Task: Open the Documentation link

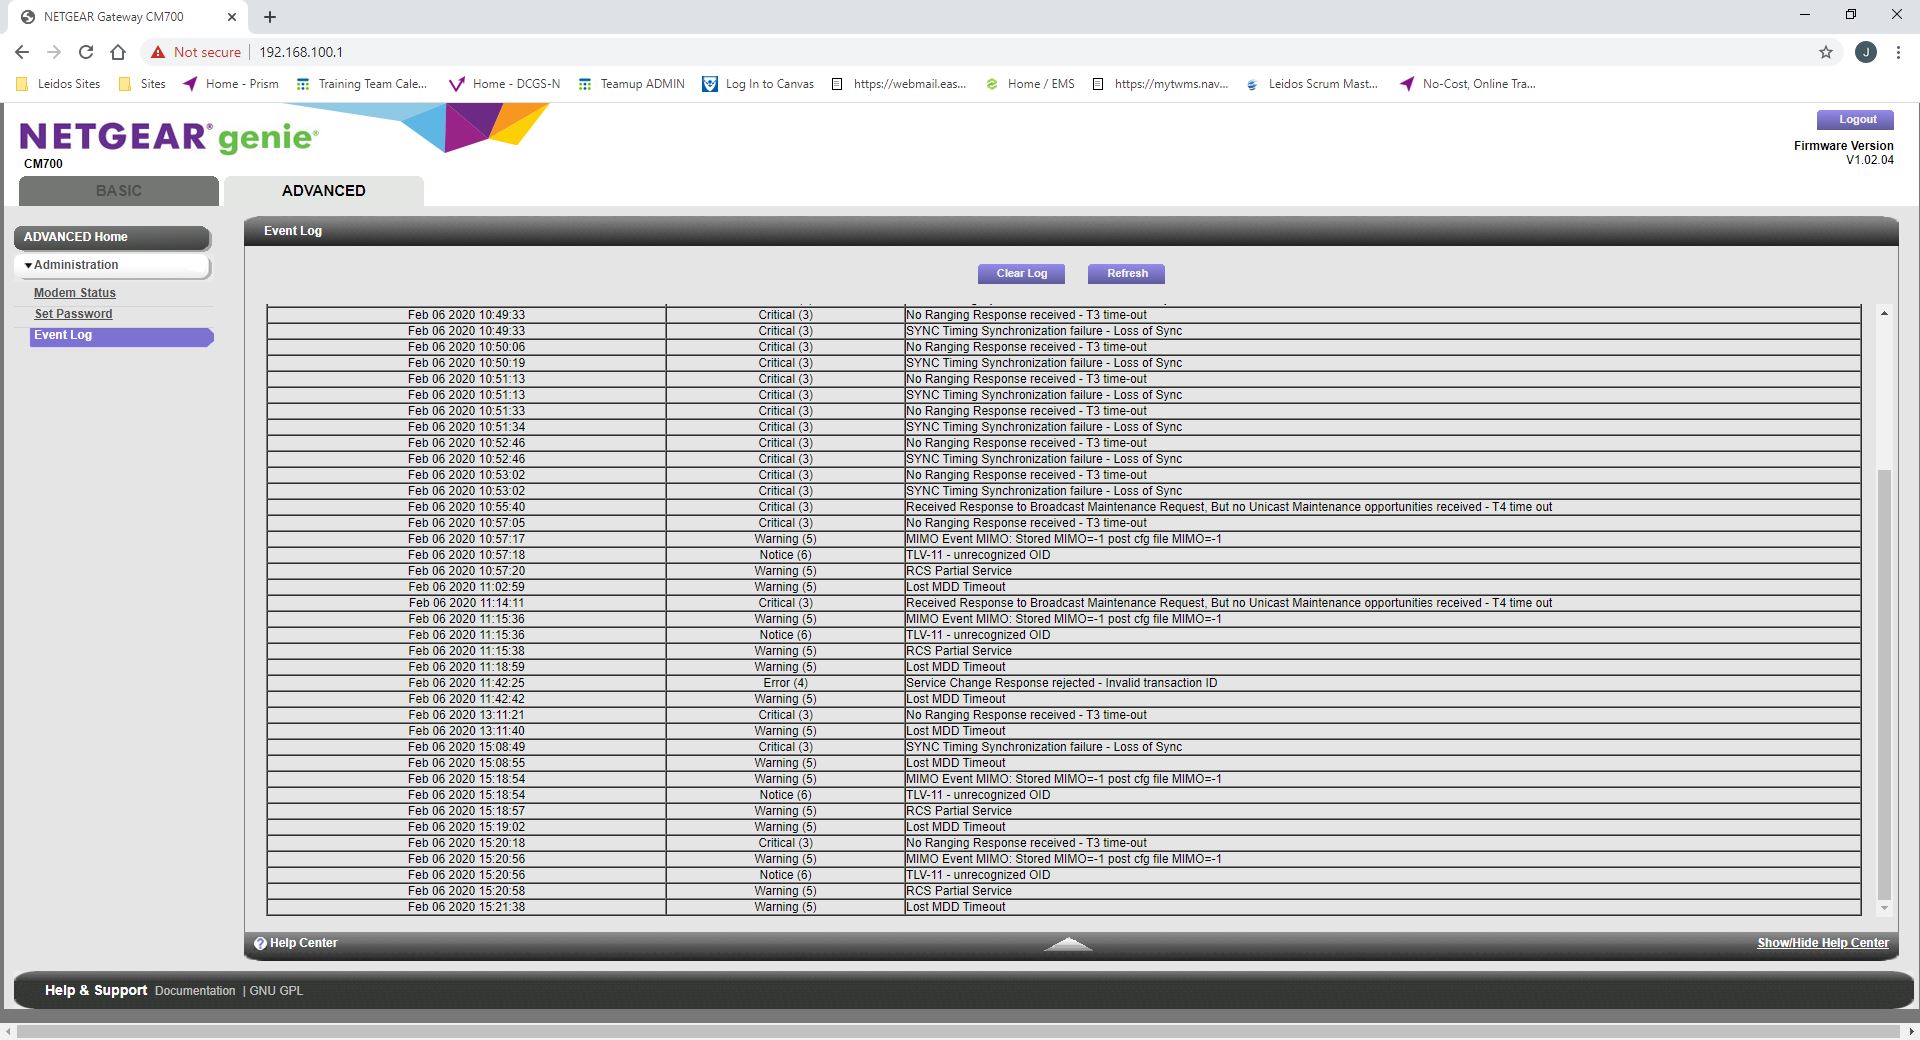Action: coord(195,991)
